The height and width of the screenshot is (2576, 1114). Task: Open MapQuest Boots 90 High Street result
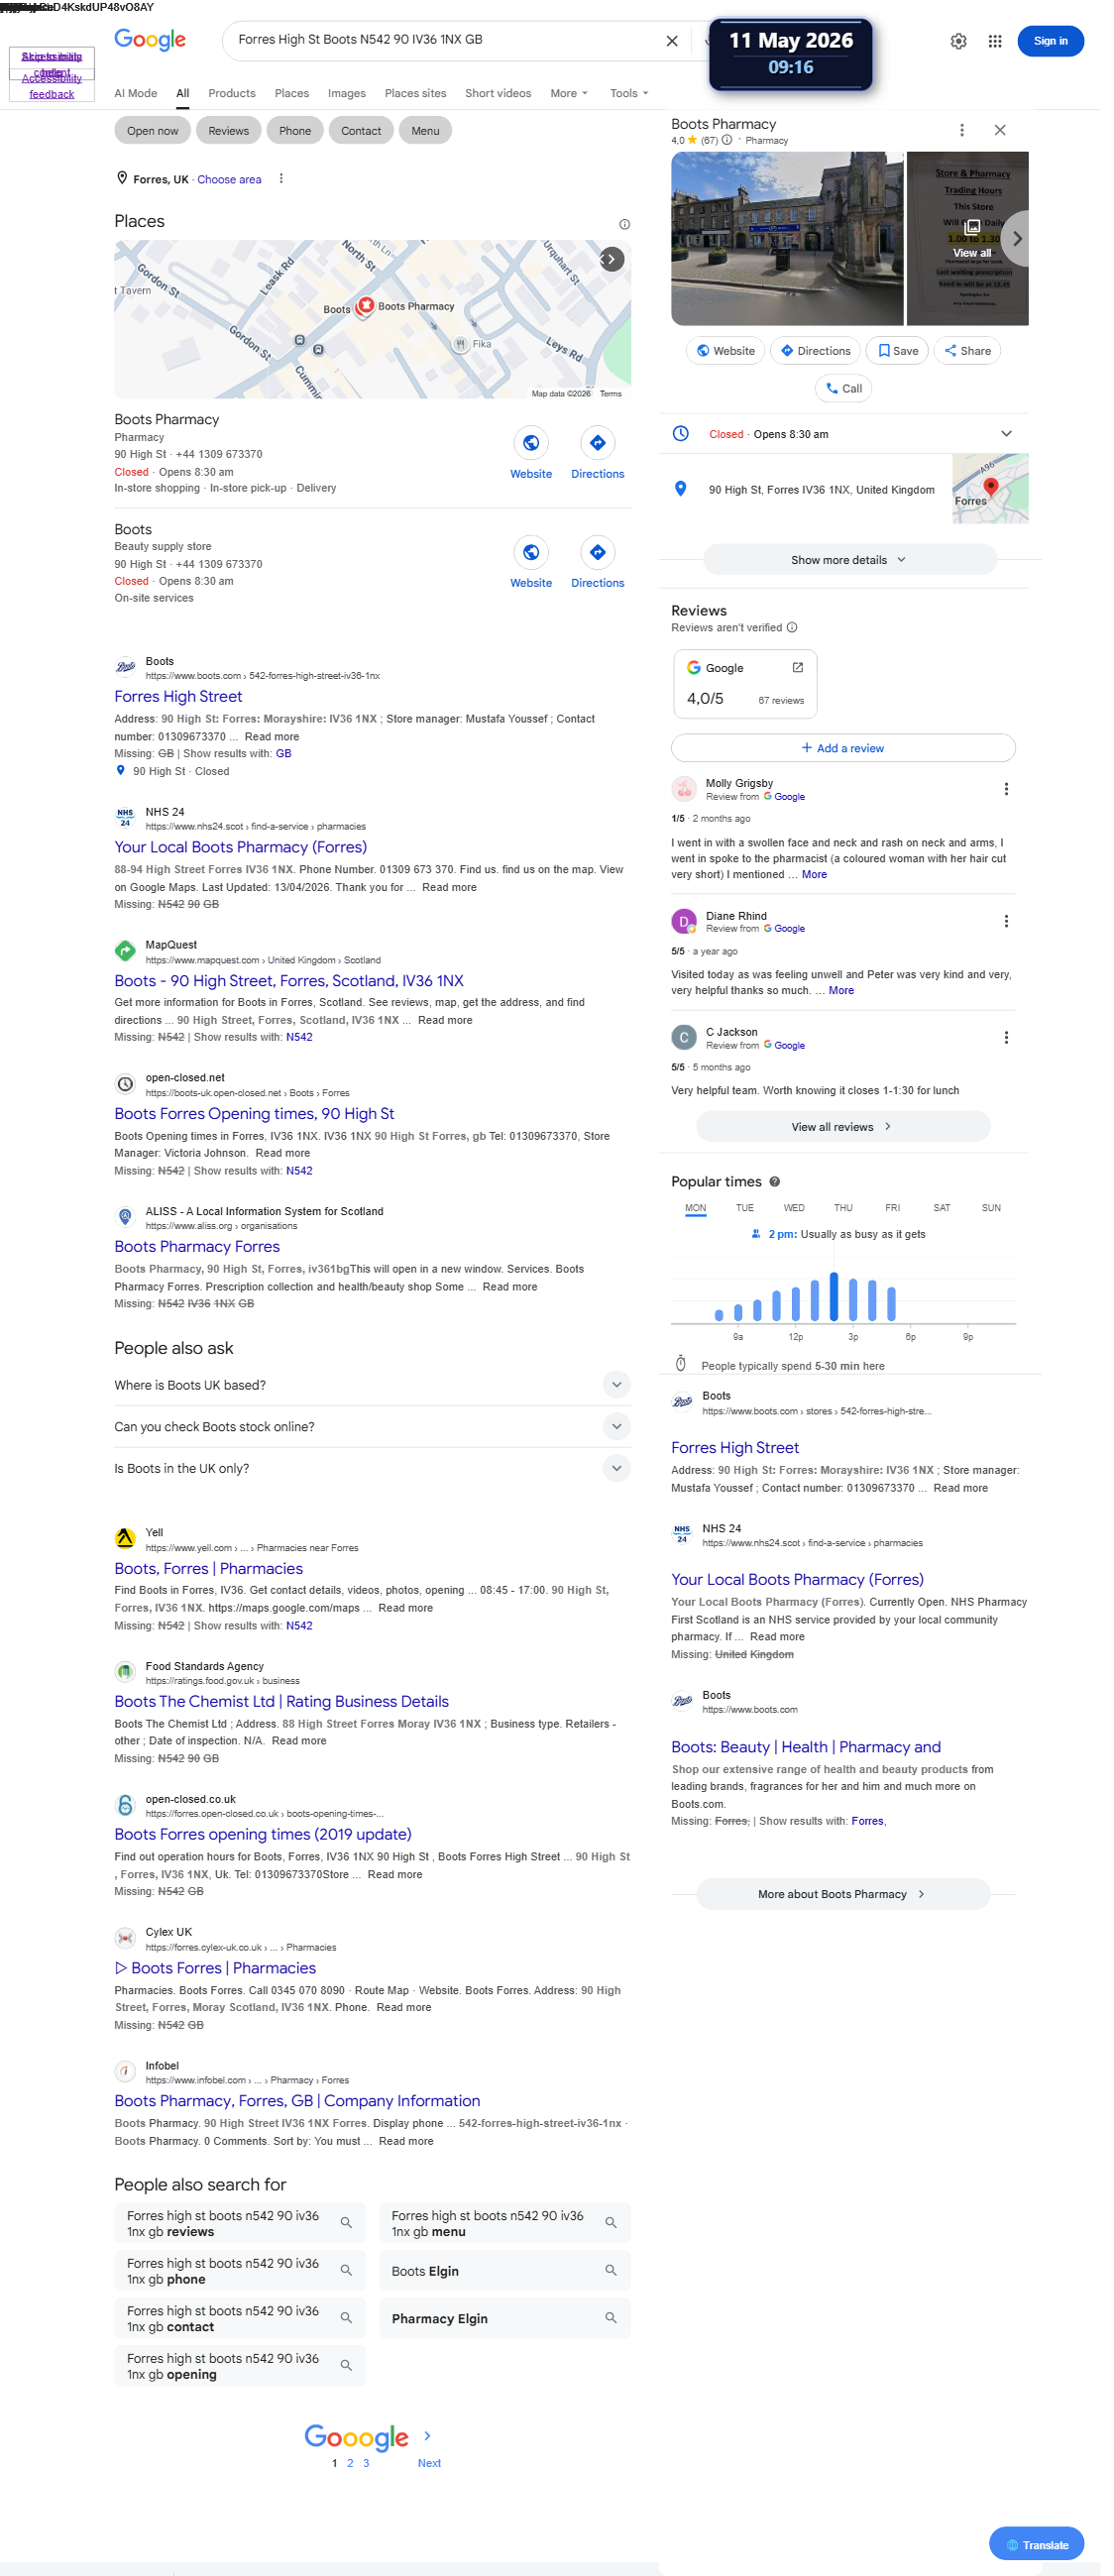pos(292,992)
